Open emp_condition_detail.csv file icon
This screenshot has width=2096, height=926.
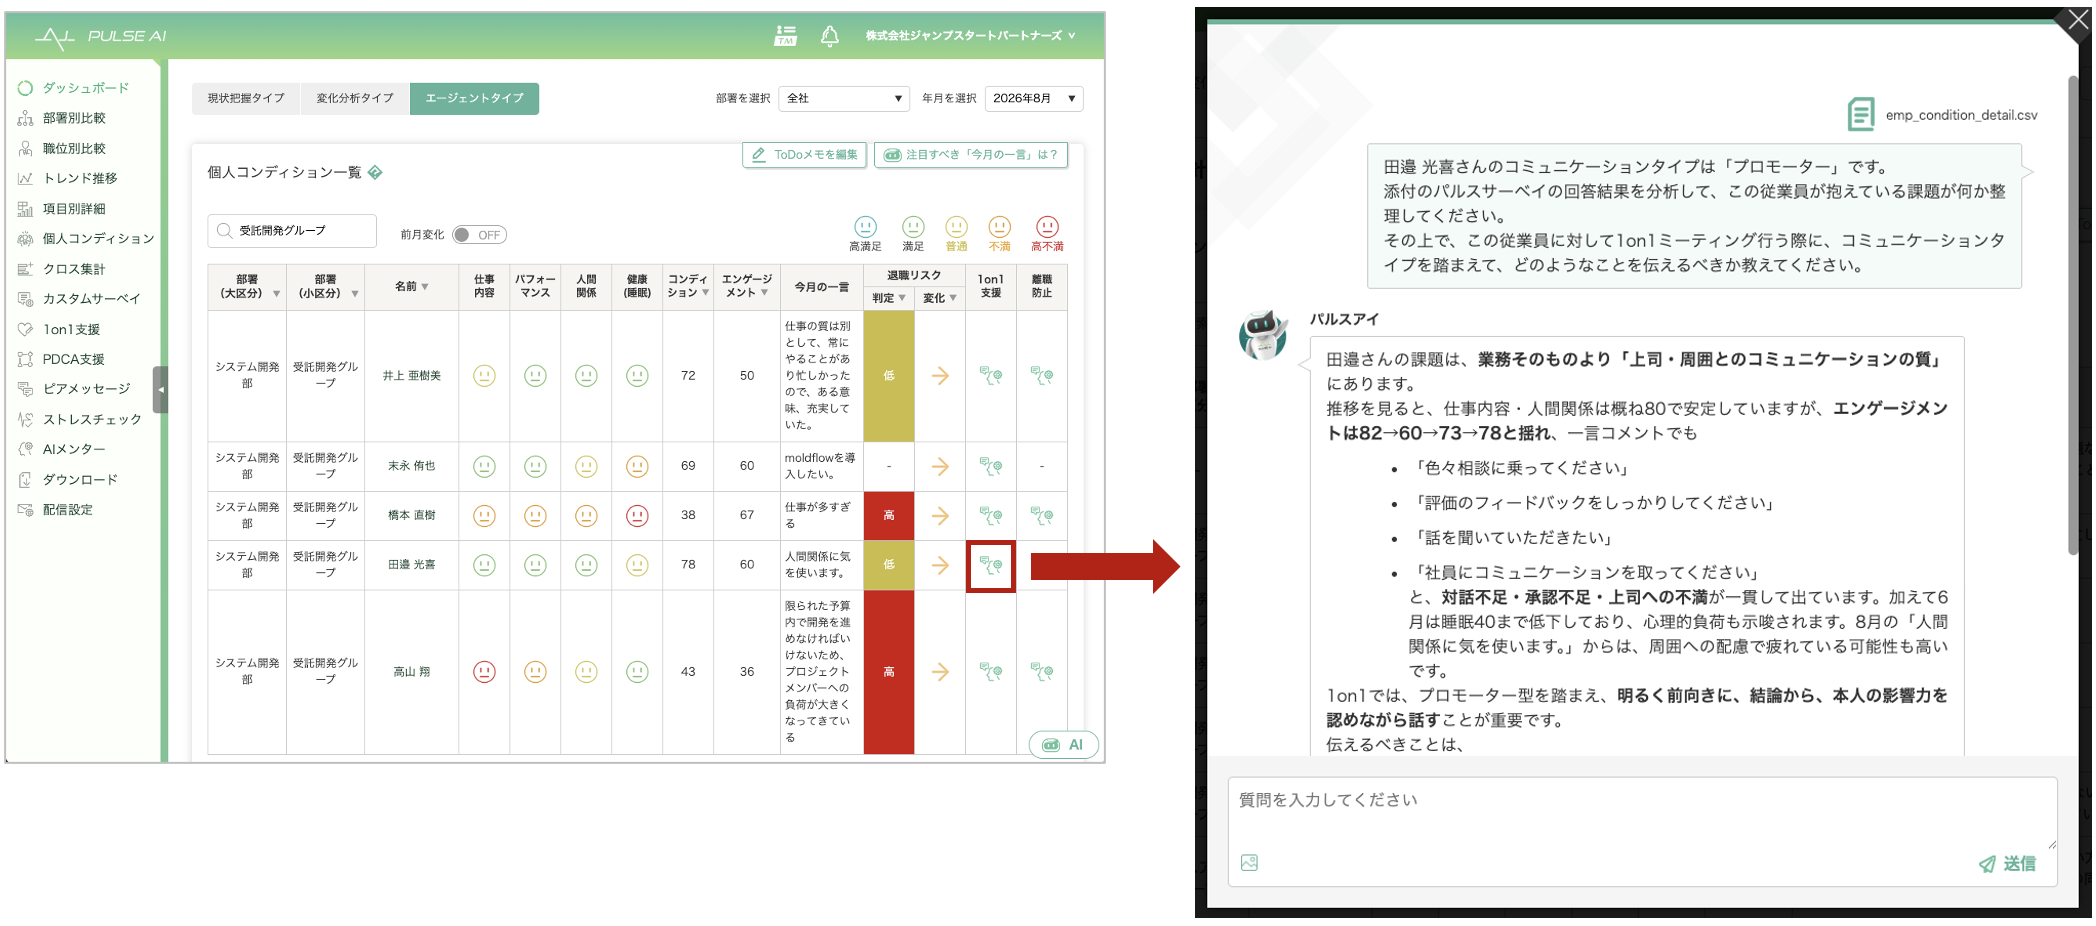pos(1861,114)
